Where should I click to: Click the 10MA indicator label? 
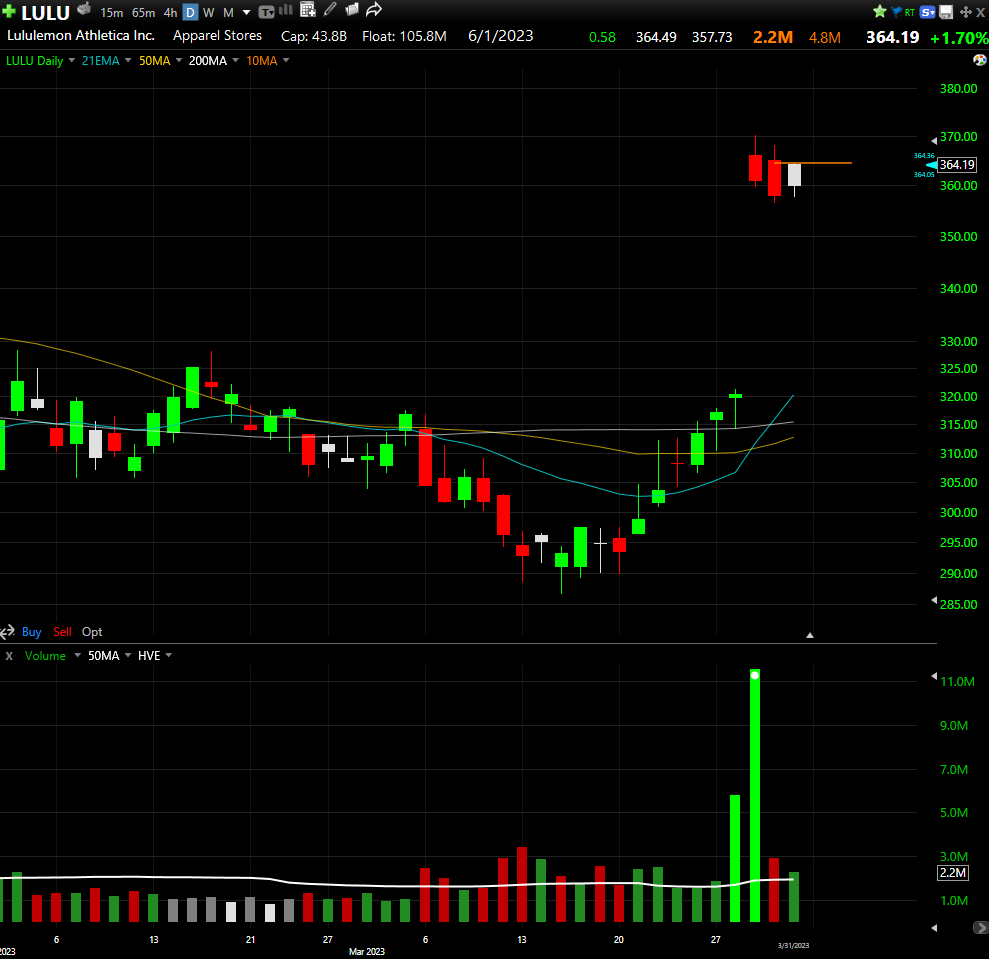262,61
